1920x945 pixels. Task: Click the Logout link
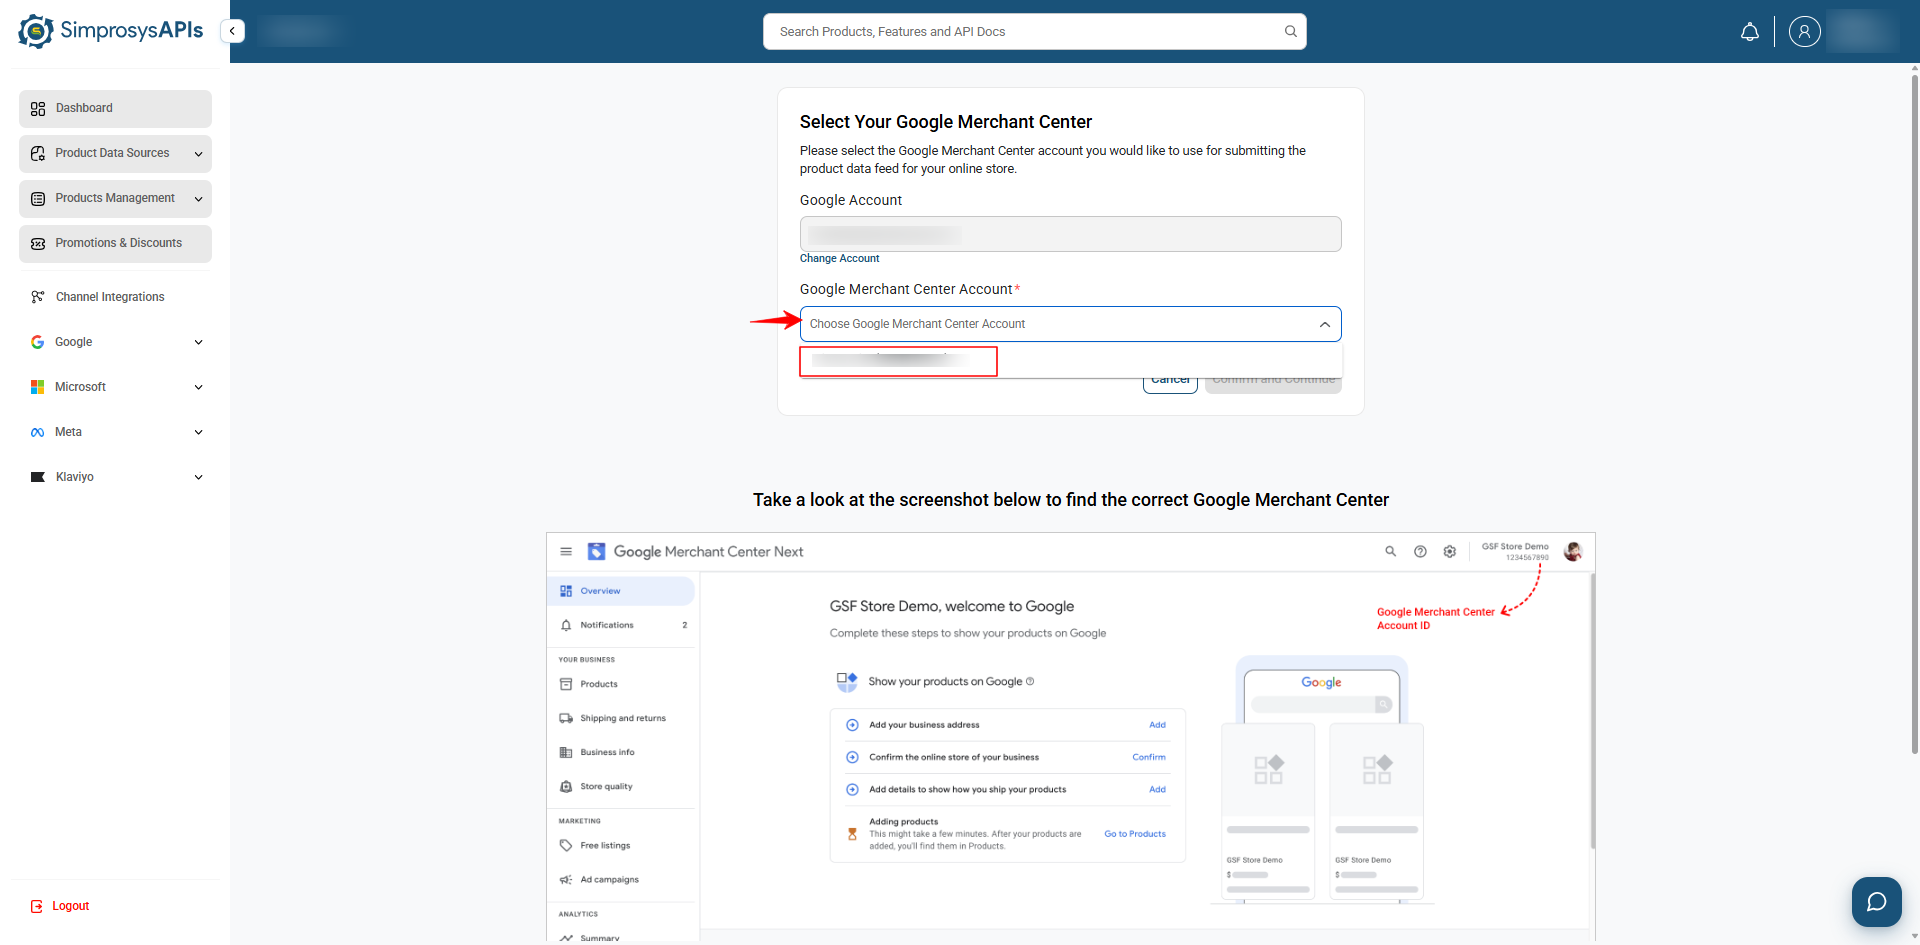pyautogui.click(x=71, y=906)
